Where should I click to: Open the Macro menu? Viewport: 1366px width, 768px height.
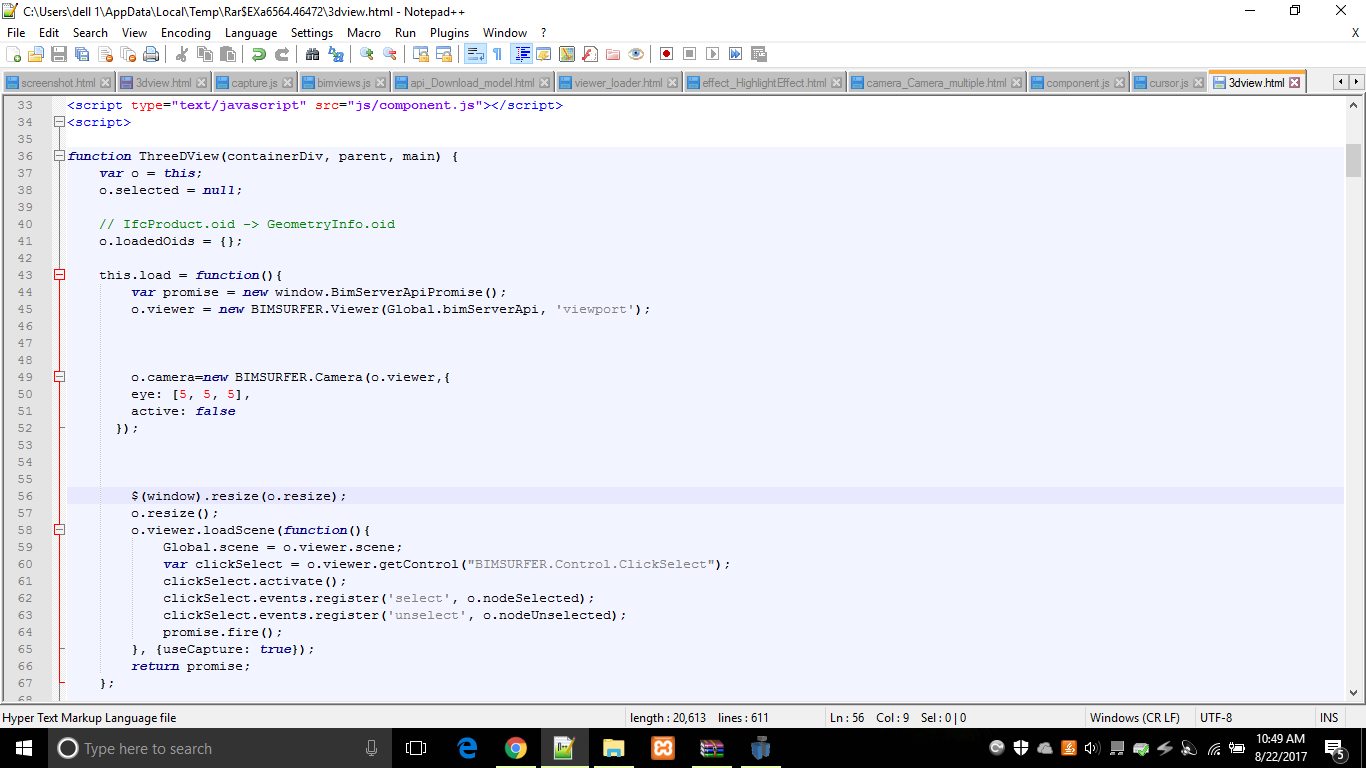pyautogui.click(x=363, y=32)
